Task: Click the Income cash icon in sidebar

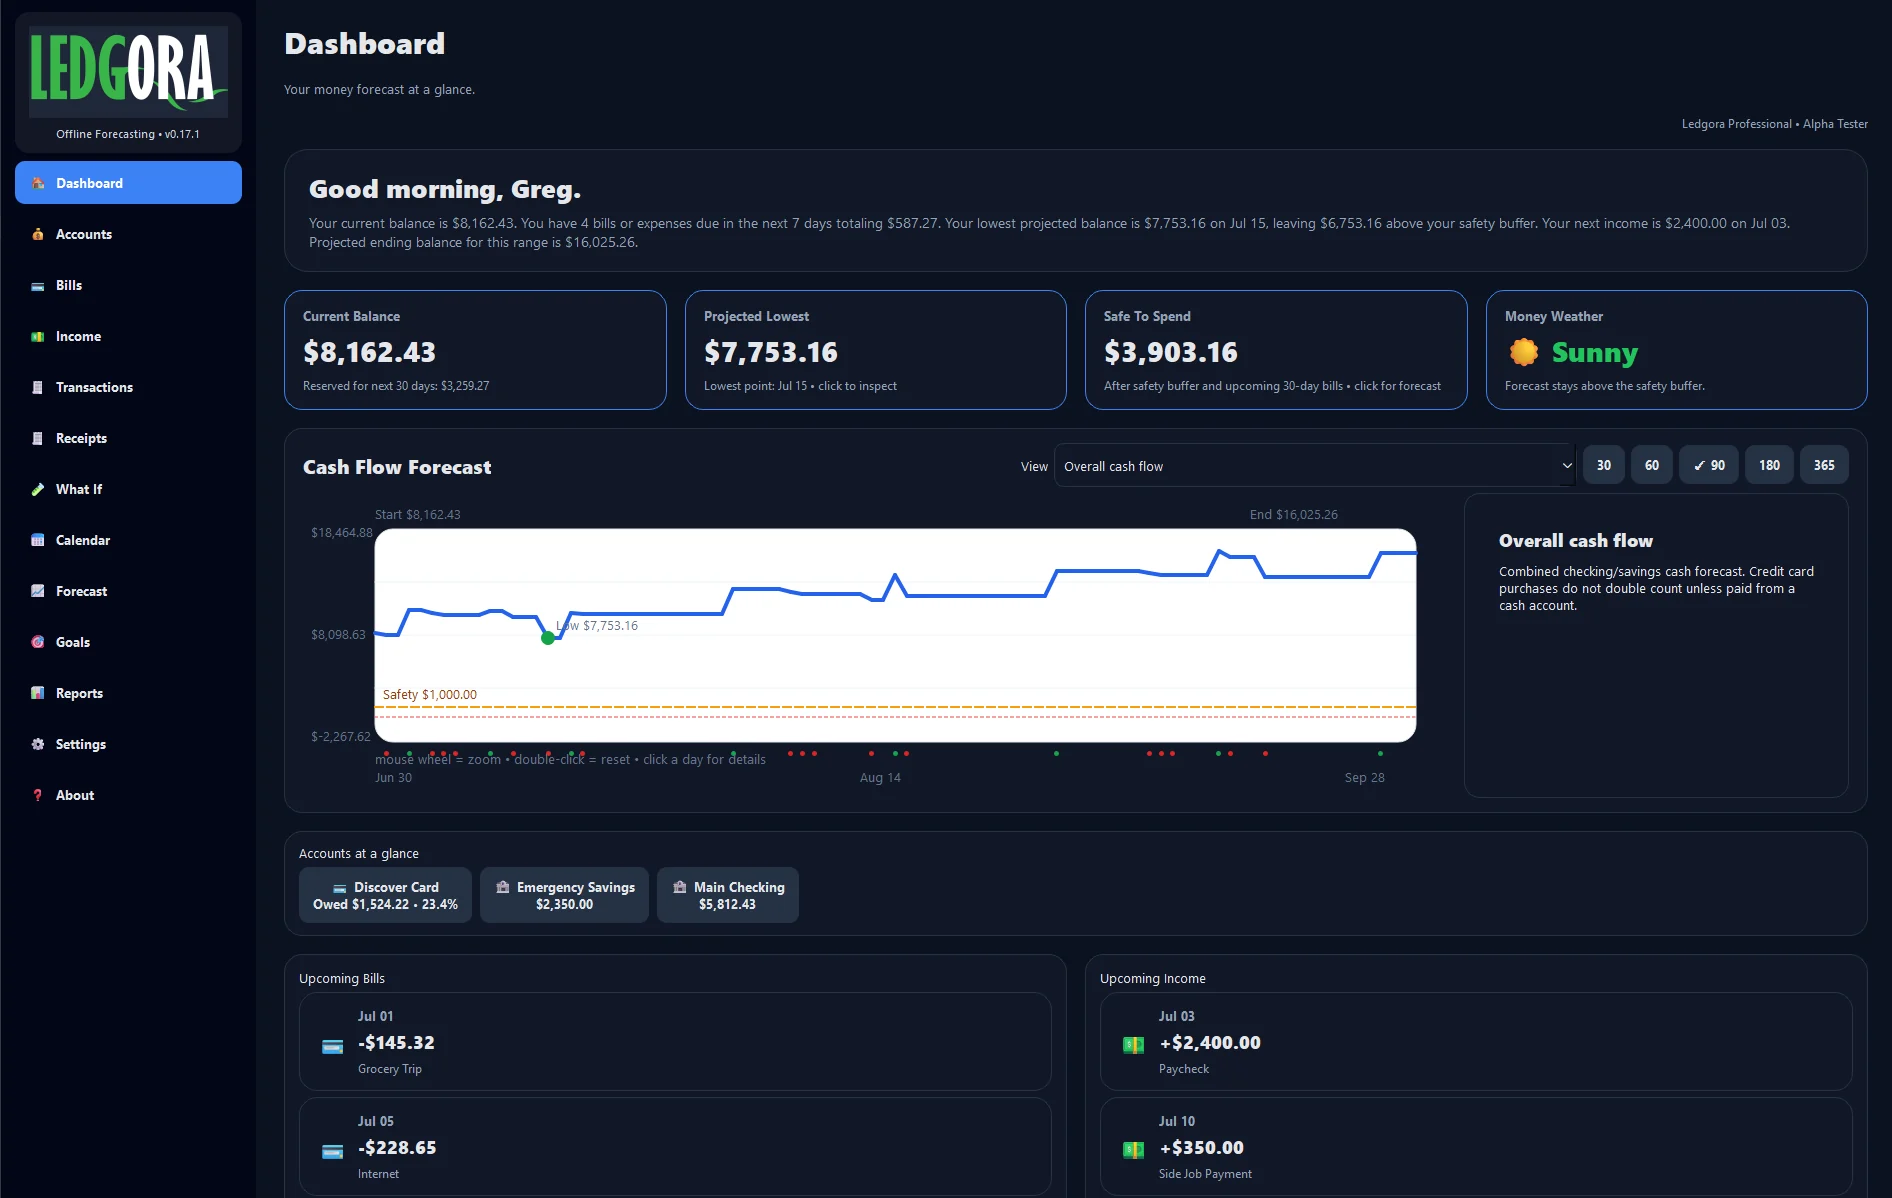Action: pyautogui.click(x=38, y=337)
